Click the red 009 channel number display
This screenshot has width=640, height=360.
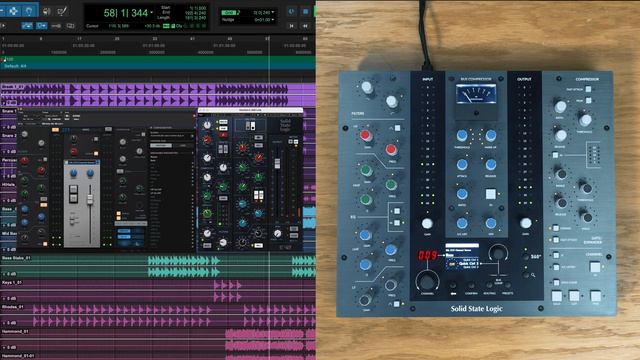tap(427, 256)
